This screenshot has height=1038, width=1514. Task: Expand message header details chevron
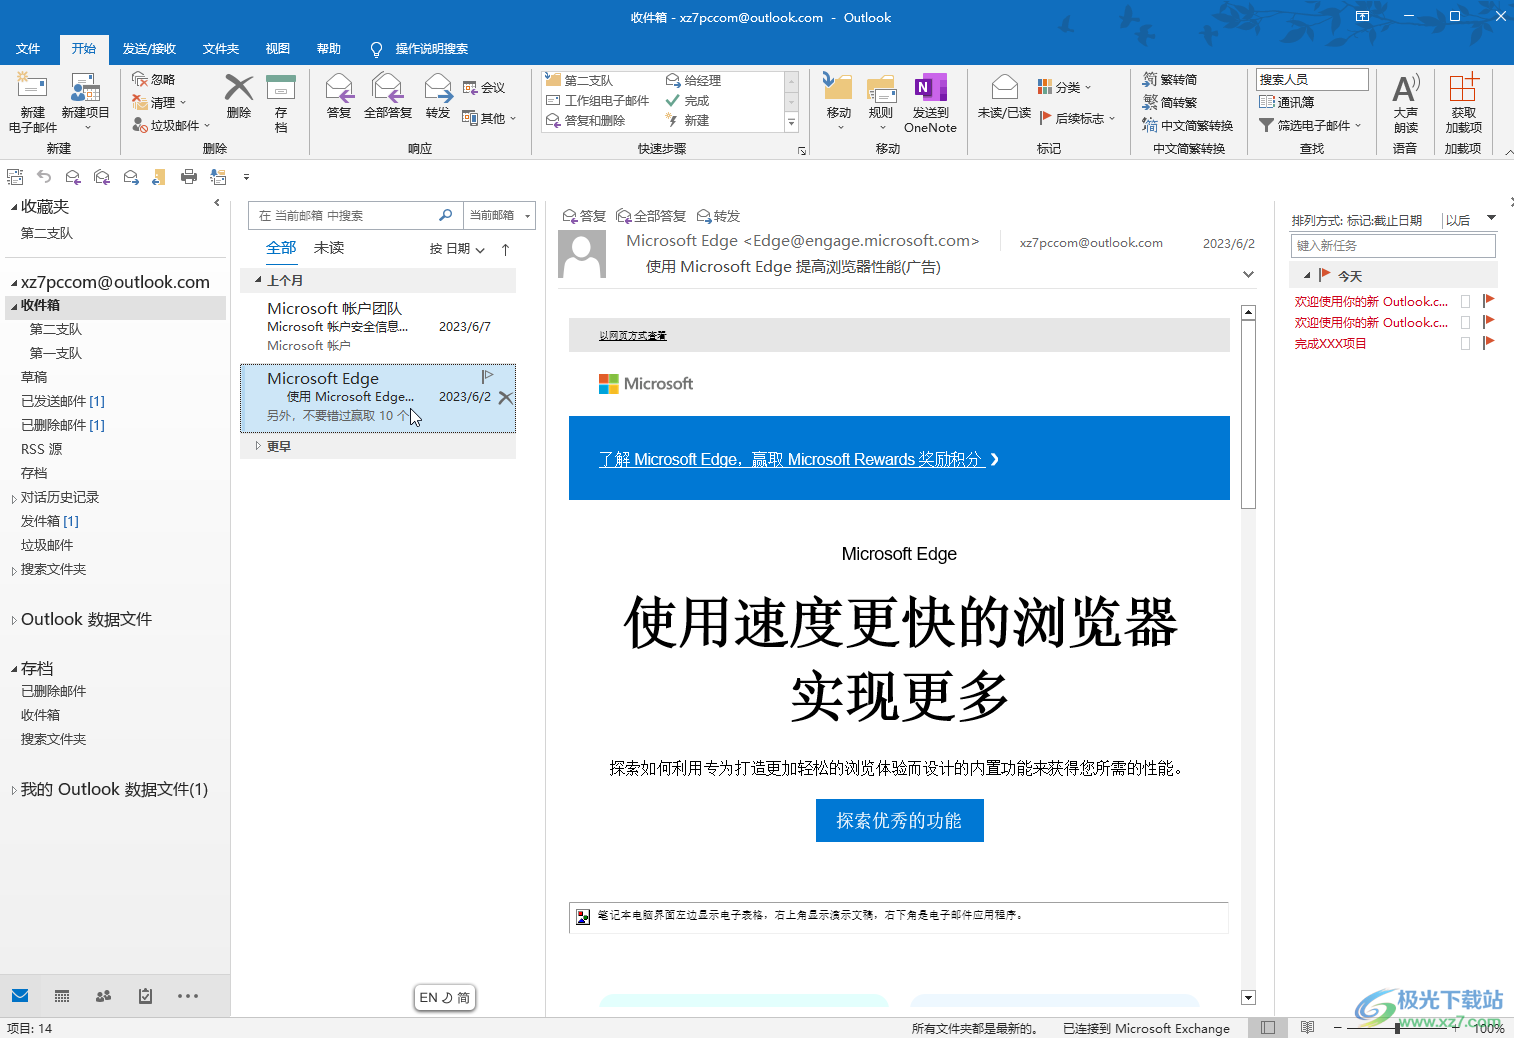point(1248,274)
